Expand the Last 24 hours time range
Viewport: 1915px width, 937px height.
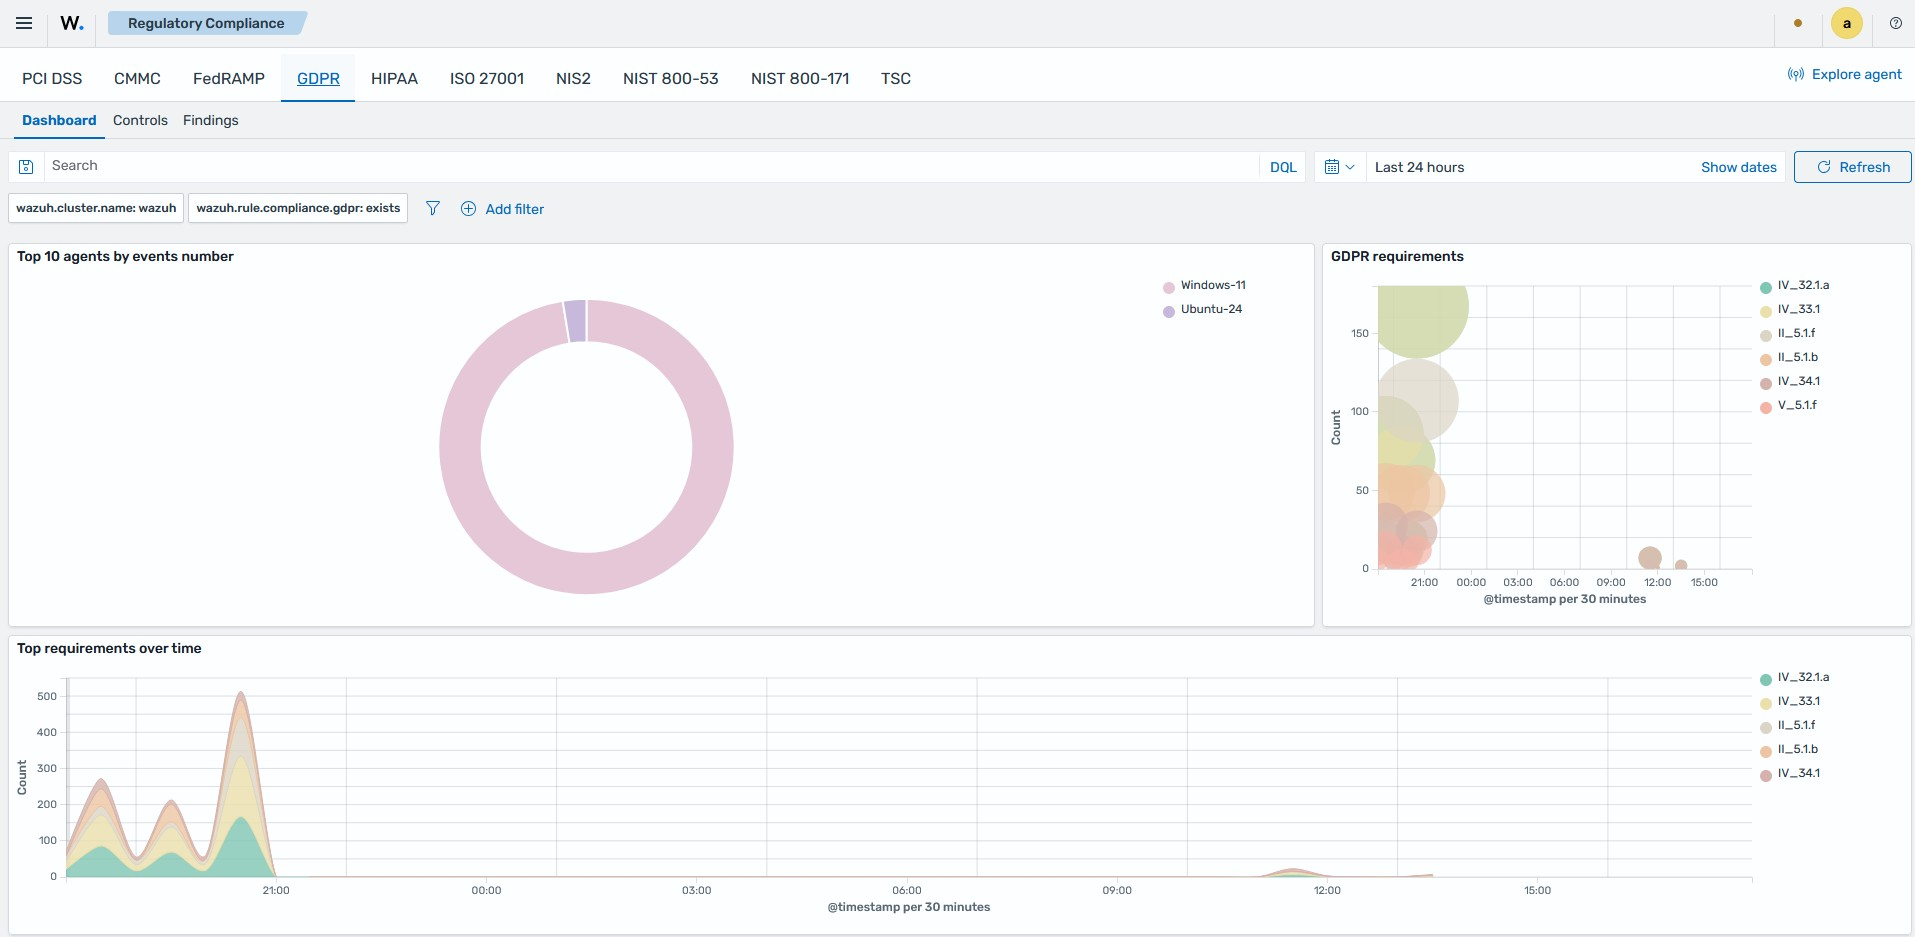click(x=1419, y=167)
